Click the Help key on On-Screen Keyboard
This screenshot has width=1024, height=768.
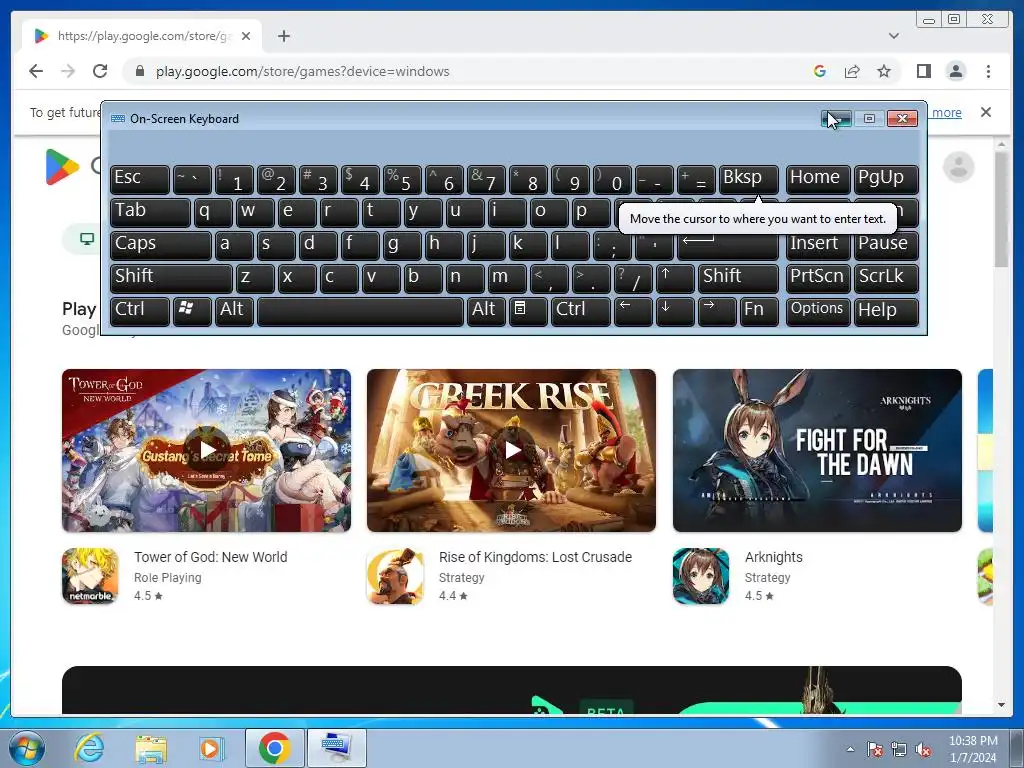tap(886, 311)
